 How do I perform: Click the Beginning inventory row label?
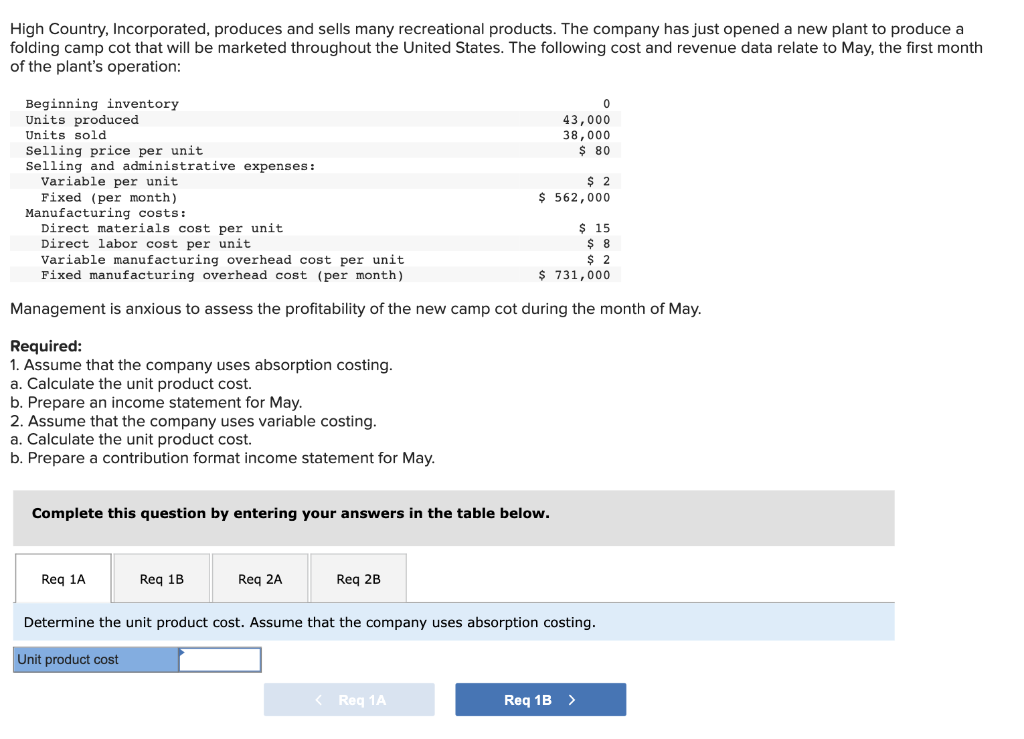click(102, 104)
